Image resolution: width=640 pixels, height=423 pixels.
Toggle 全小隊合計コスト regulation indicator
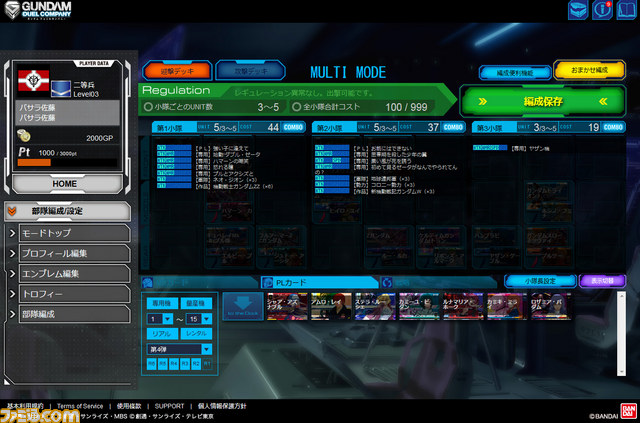tap(296, 107)
